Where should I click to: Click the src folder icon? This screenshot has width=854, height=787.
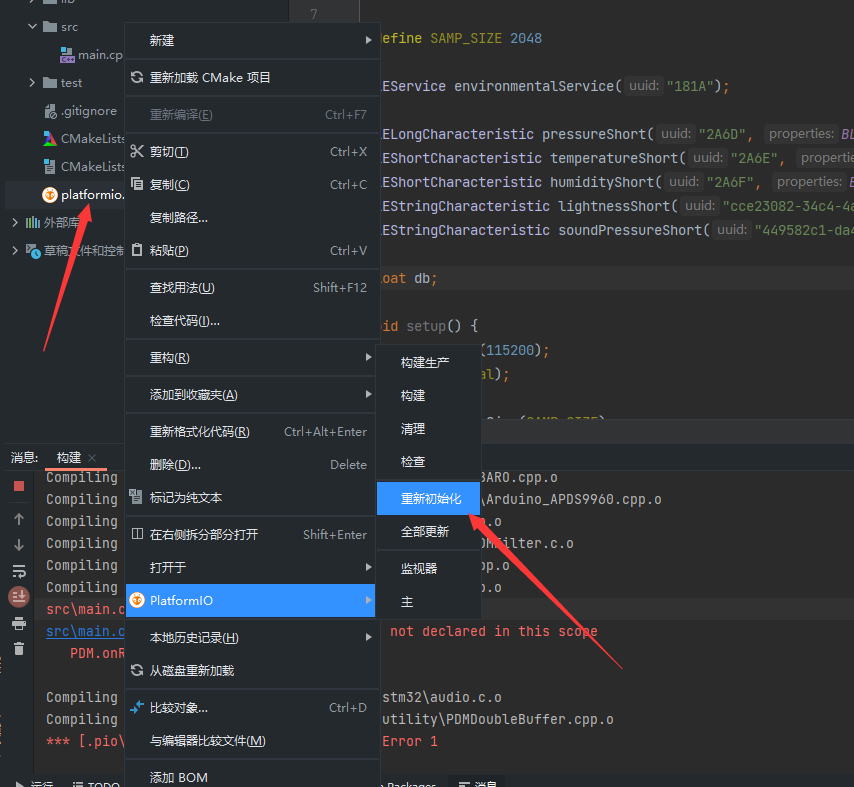tap(50, 26)
